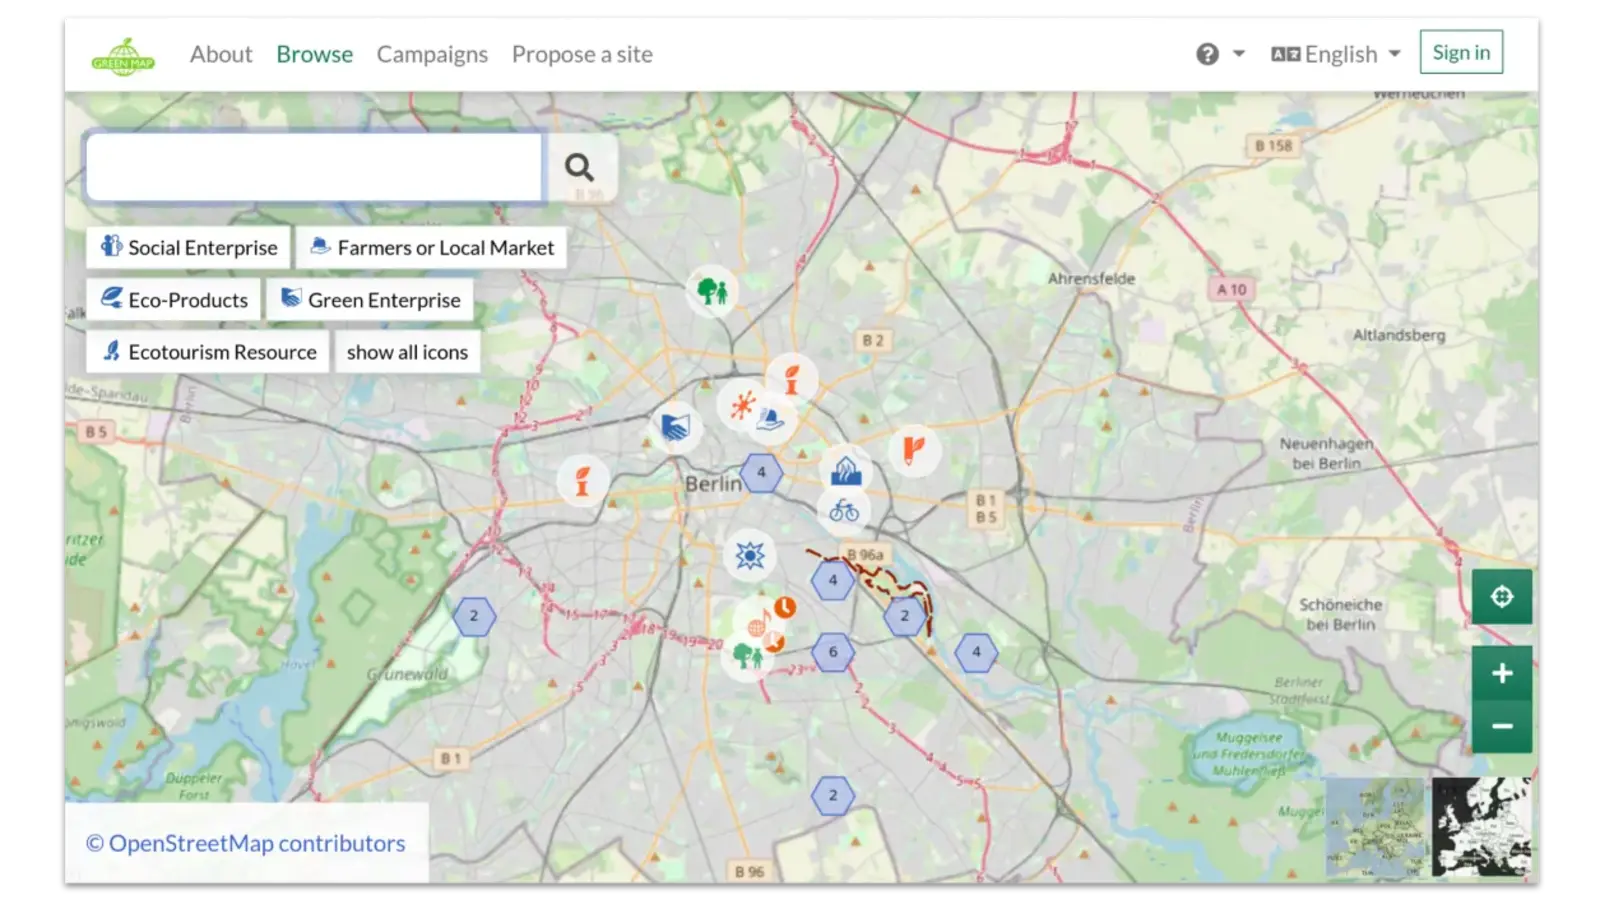1600x900 pixels.
Task: Click the Sign in button
Action: tap(1461, 52)
